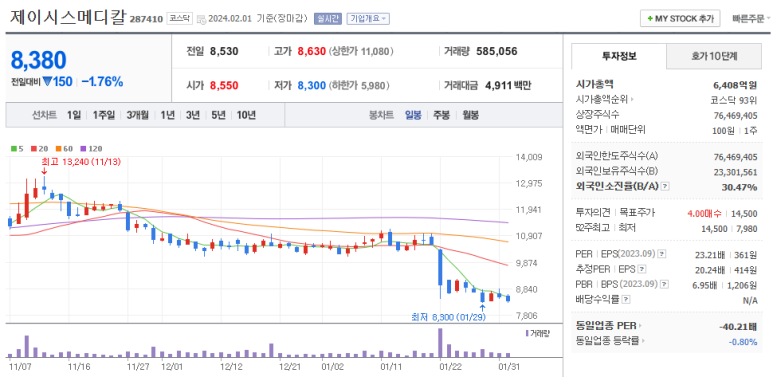Click the 20-day moving average legend
The height and width of the screenshot is (377, 773).
[x=38, y=148]
